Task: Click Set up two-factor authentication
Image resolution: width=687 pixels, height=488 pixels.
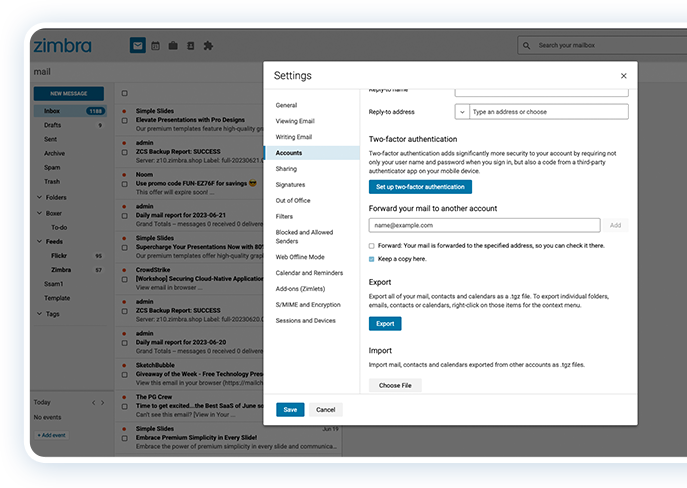Action: click(x=420, y=187)
